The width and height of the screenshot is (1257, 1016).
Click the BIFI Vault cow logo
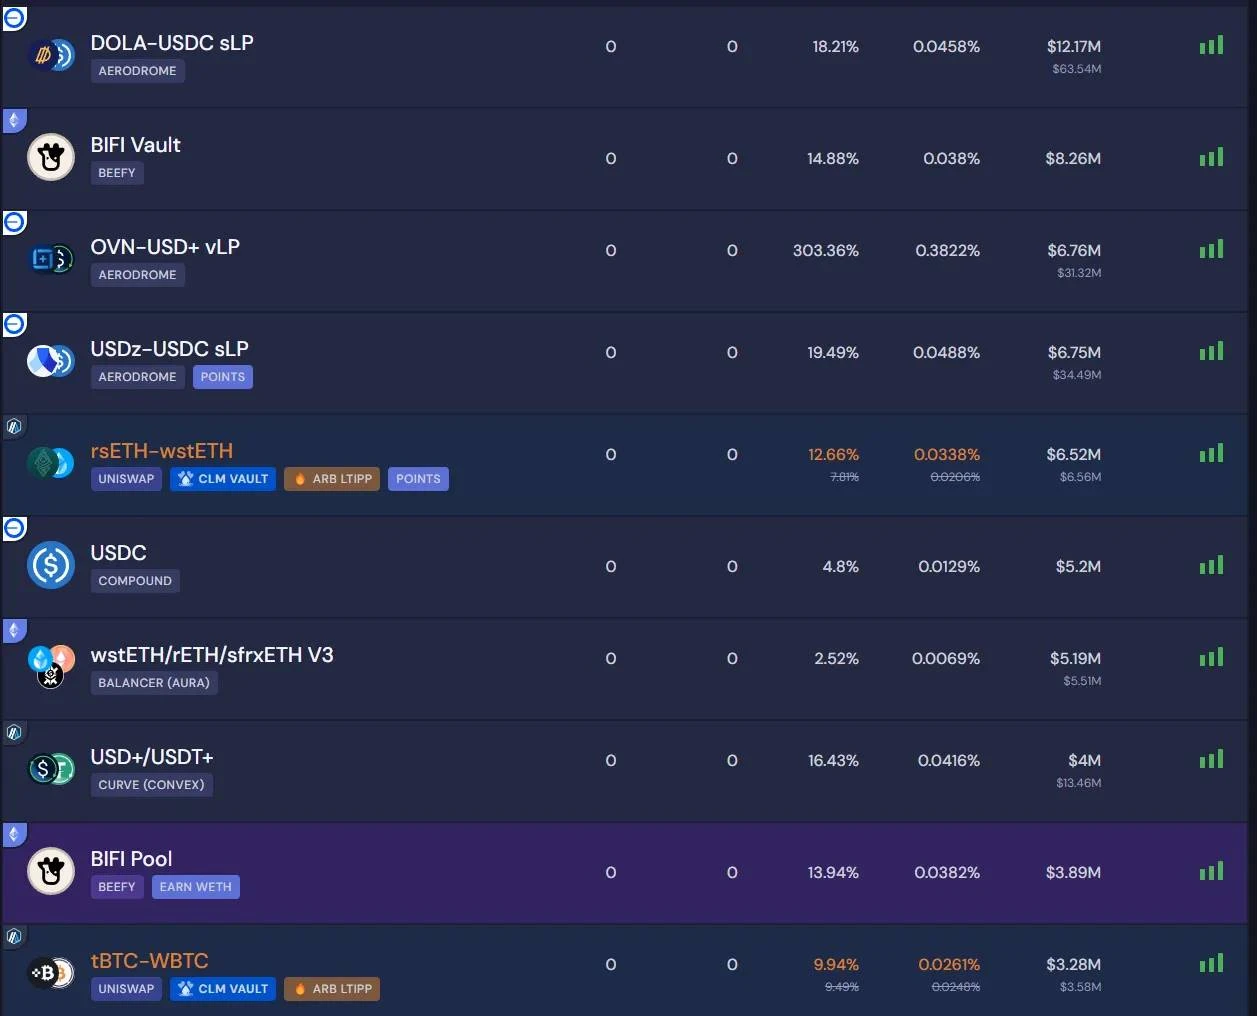(x=50, y=157)
